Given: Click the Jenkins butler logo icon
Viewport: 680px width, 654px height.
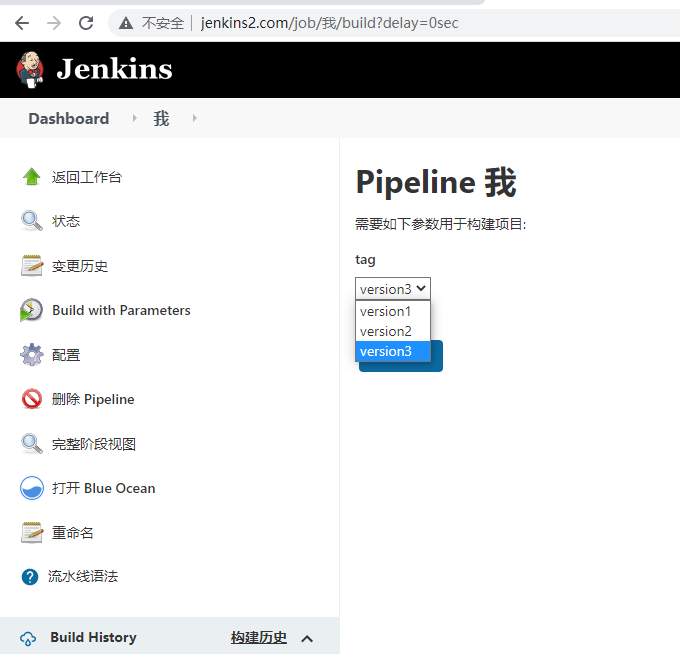Looking at the screenshot, I should [x=30, y=70].
